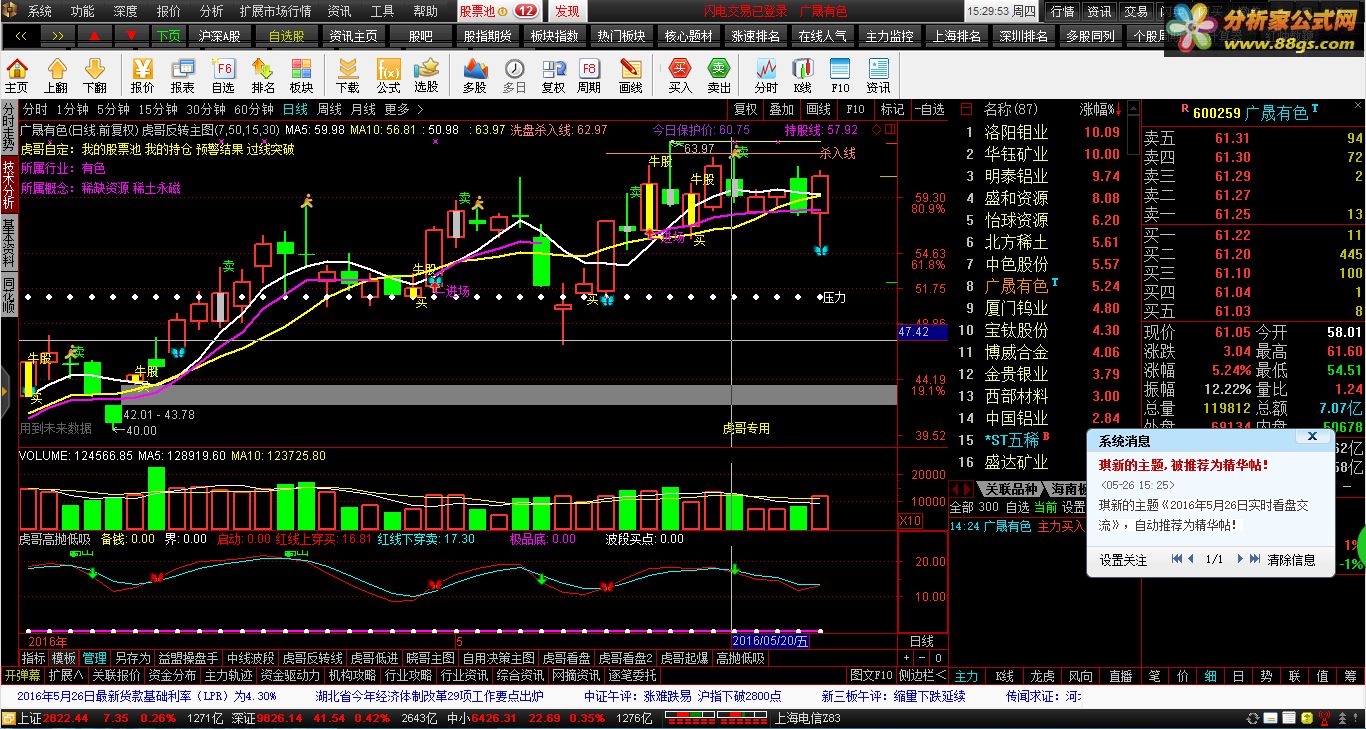Image resolution: width=1366 pixels, height=729 pixels.
Task: Open the 分时 intraday chart icon
Action: pyautogui.click(x=766, y=76)
